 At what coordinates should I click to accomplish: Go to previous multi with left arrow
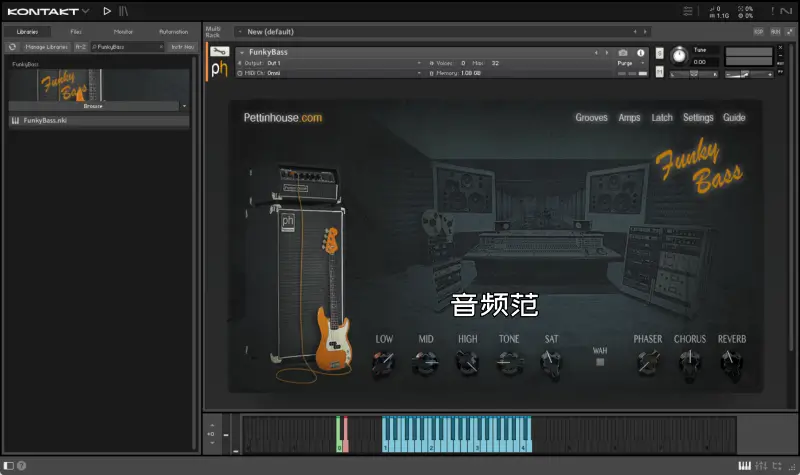pos(635,32)
